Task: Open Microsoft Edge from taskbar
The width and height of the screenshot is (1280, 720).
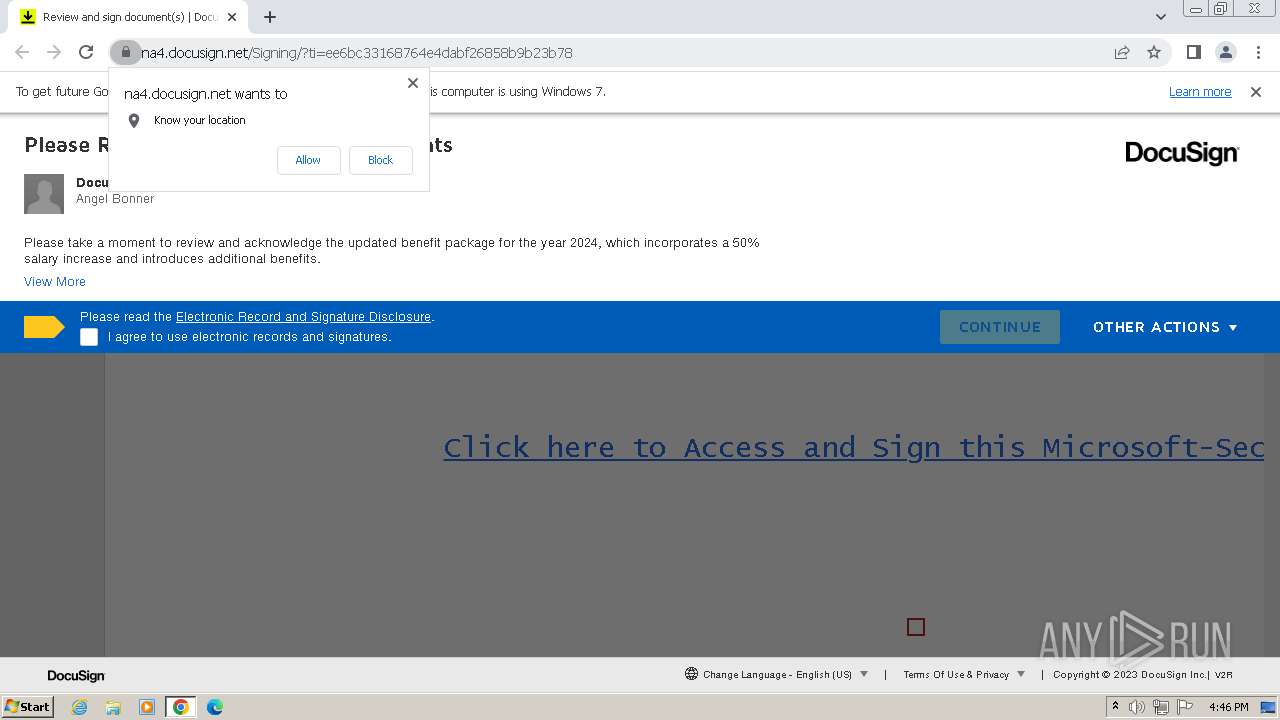Action: tap(215, 707)
